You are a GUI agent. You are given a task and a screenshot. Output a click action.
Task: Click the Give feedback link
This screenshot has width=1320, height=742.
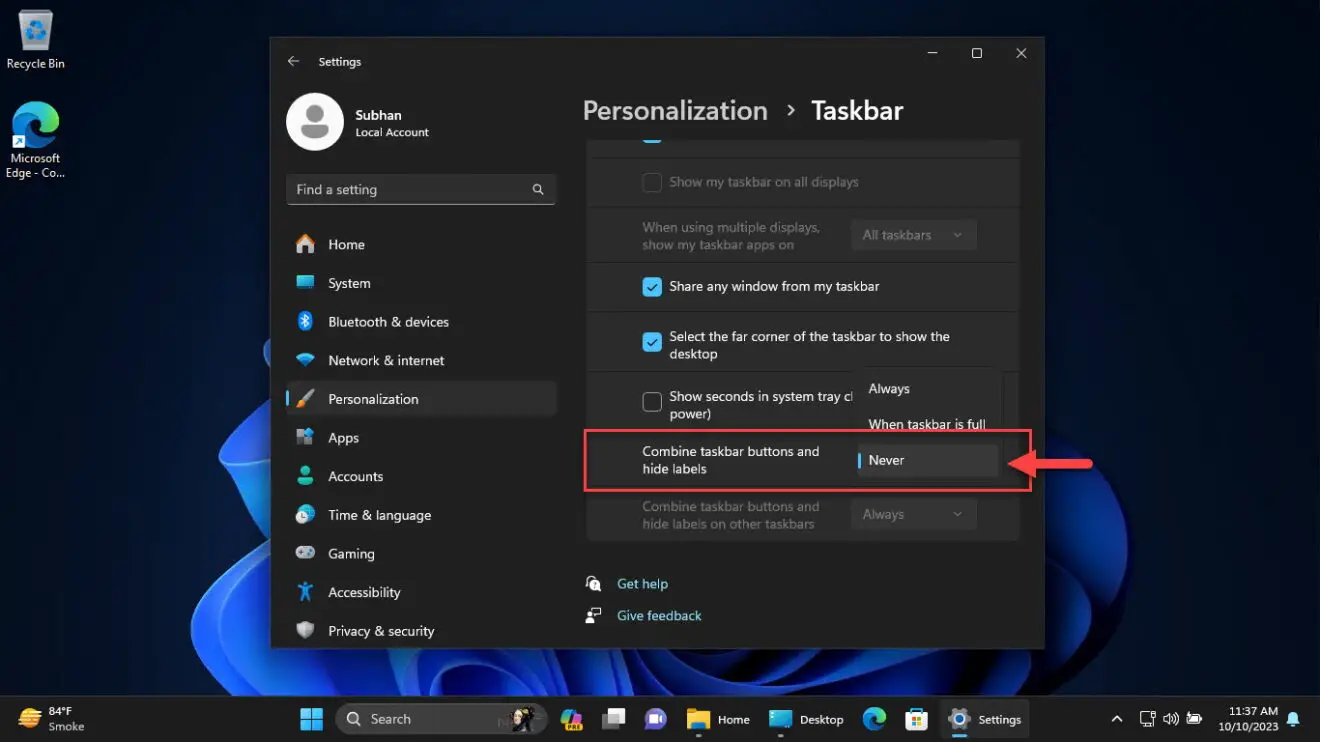[658, 615]
